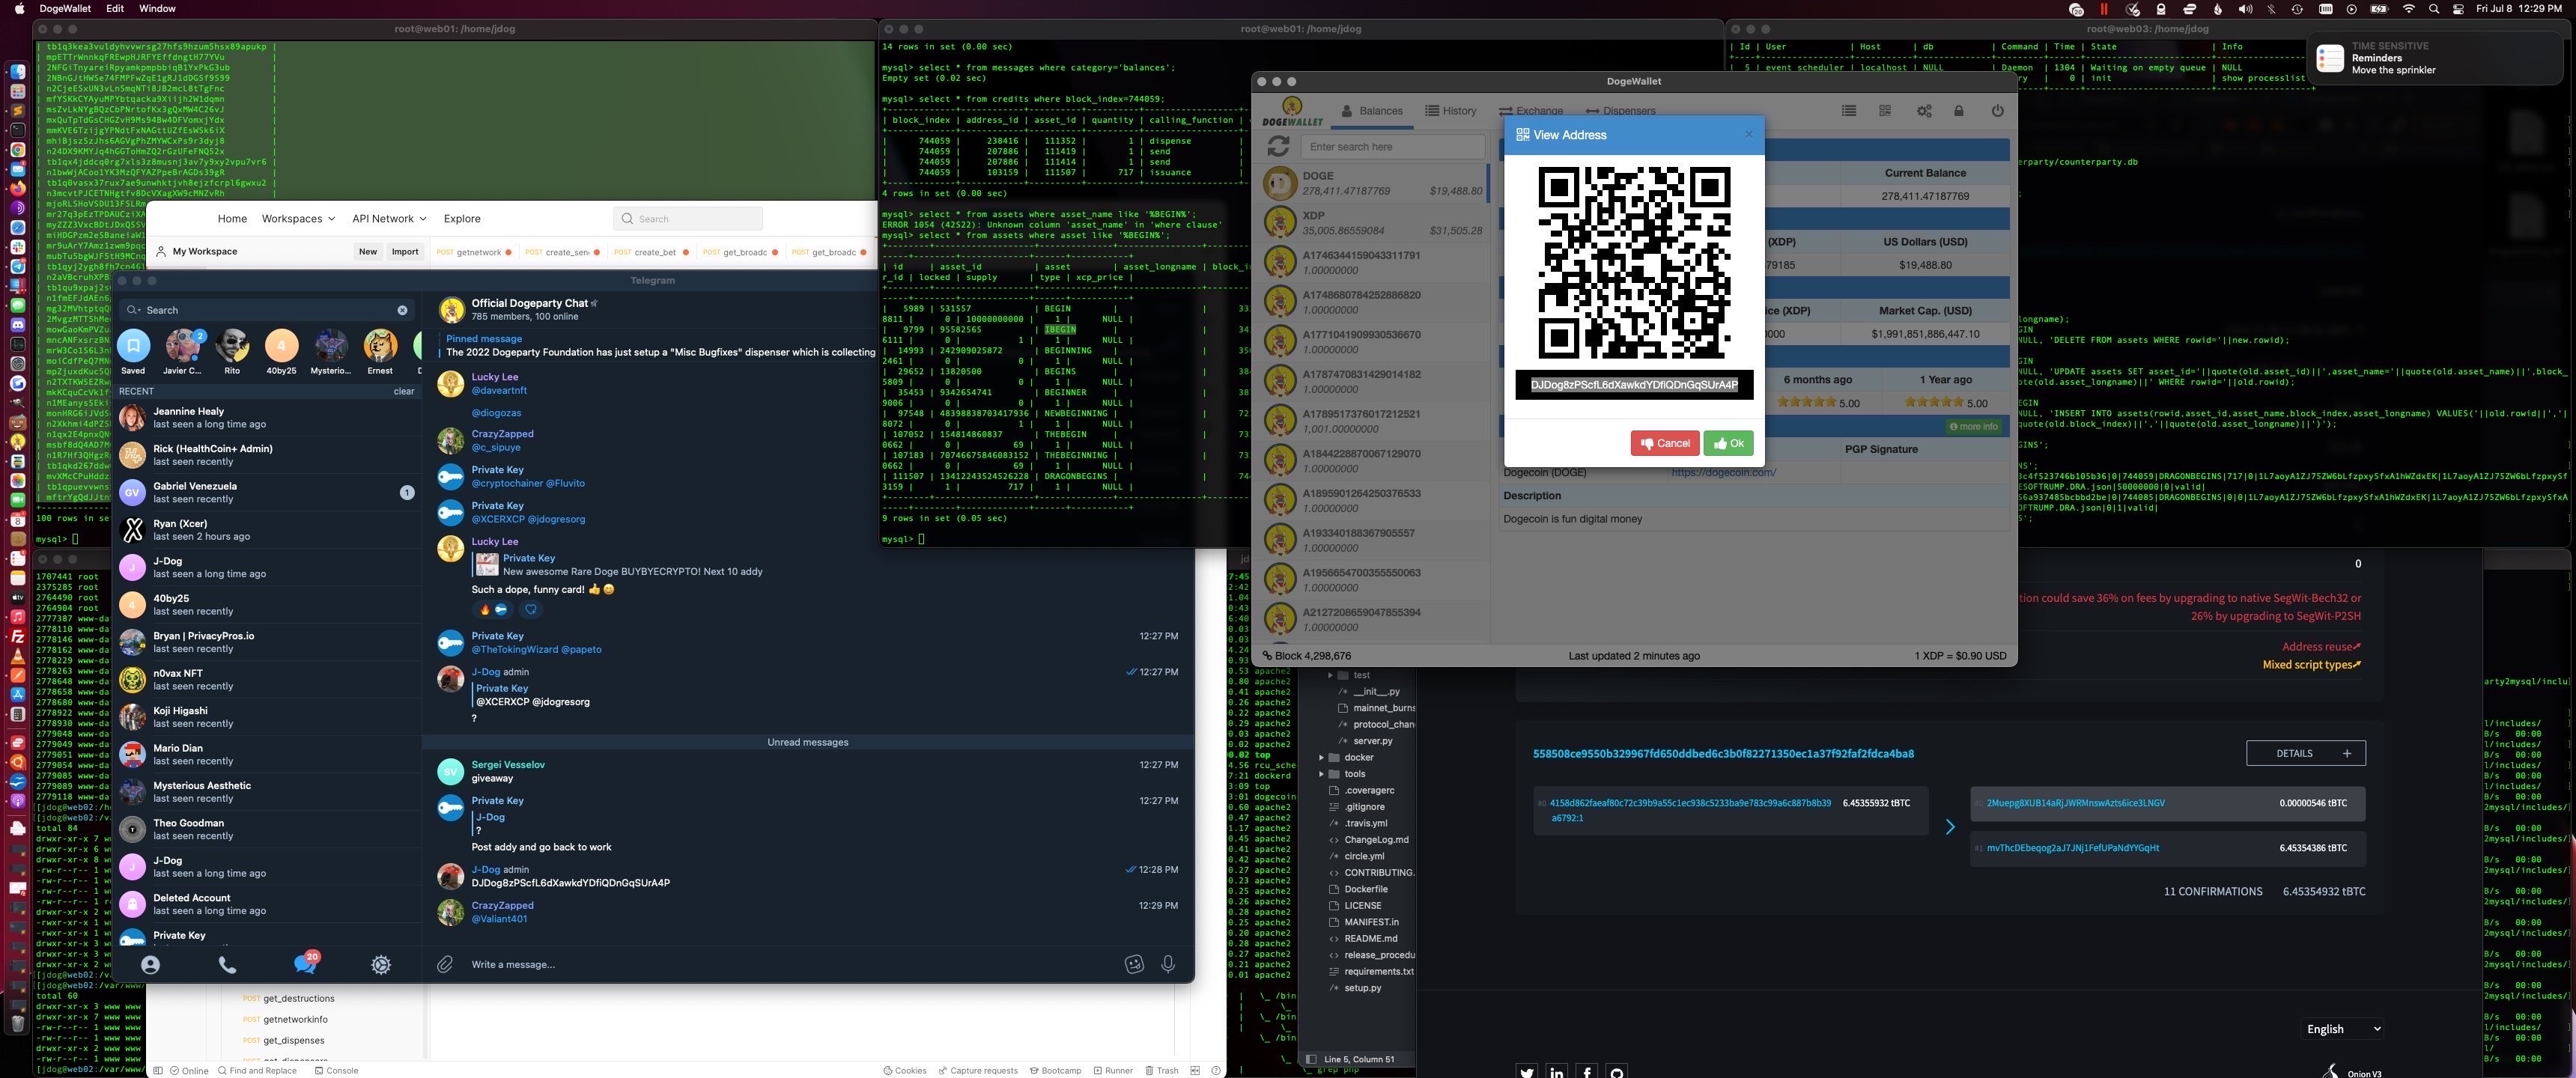Open DogeWallet settings gears icon
This screenshot has width=2576, height=1078.
(x=1924, y=111)
